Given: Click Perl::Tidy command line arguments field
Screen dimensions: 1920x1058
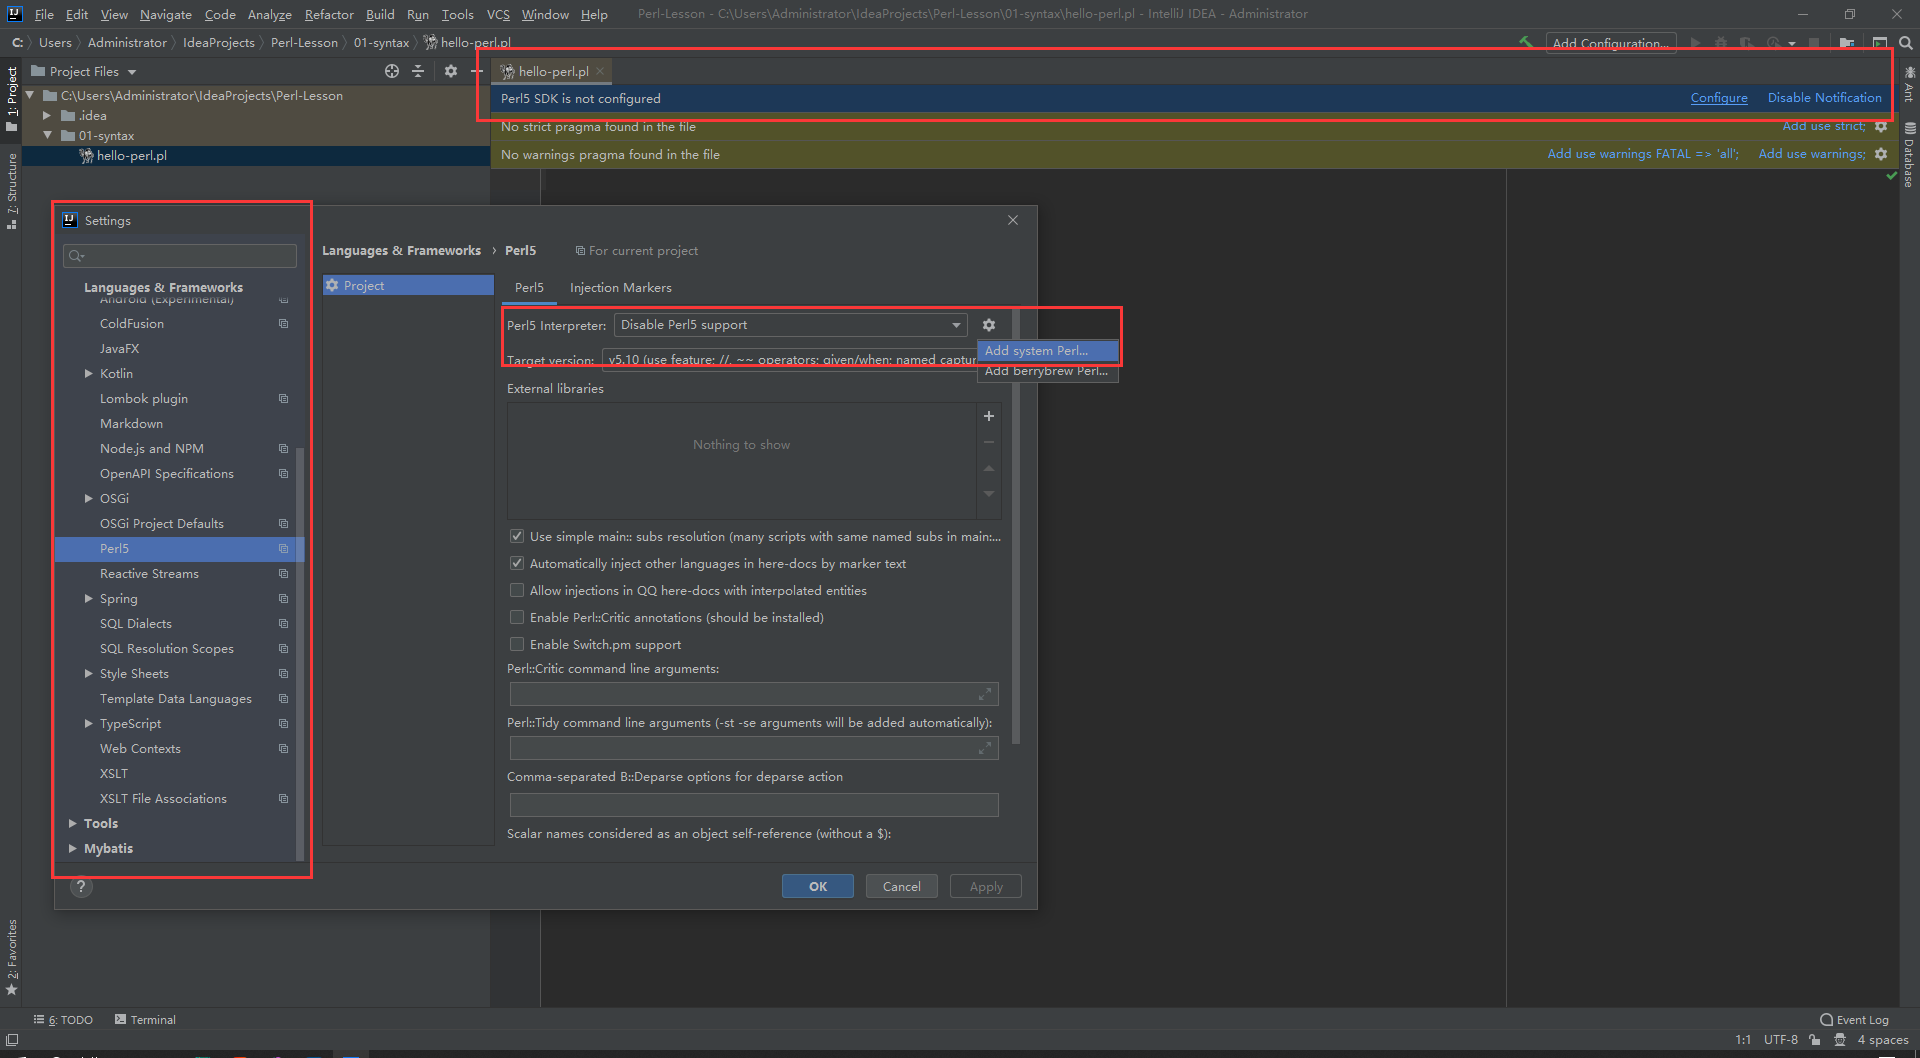Looking at the screenshot, I should pyautogui.click(x=754, y=748).
